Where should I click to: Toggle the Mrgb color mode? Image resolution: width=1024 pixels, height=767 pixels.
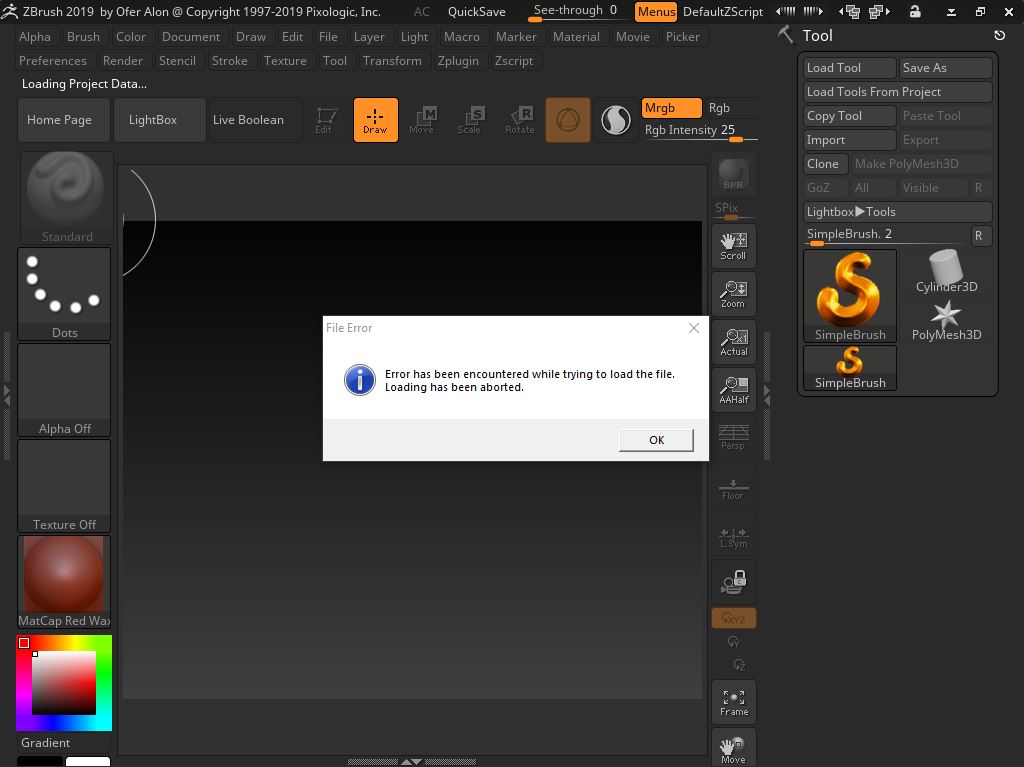670,108
